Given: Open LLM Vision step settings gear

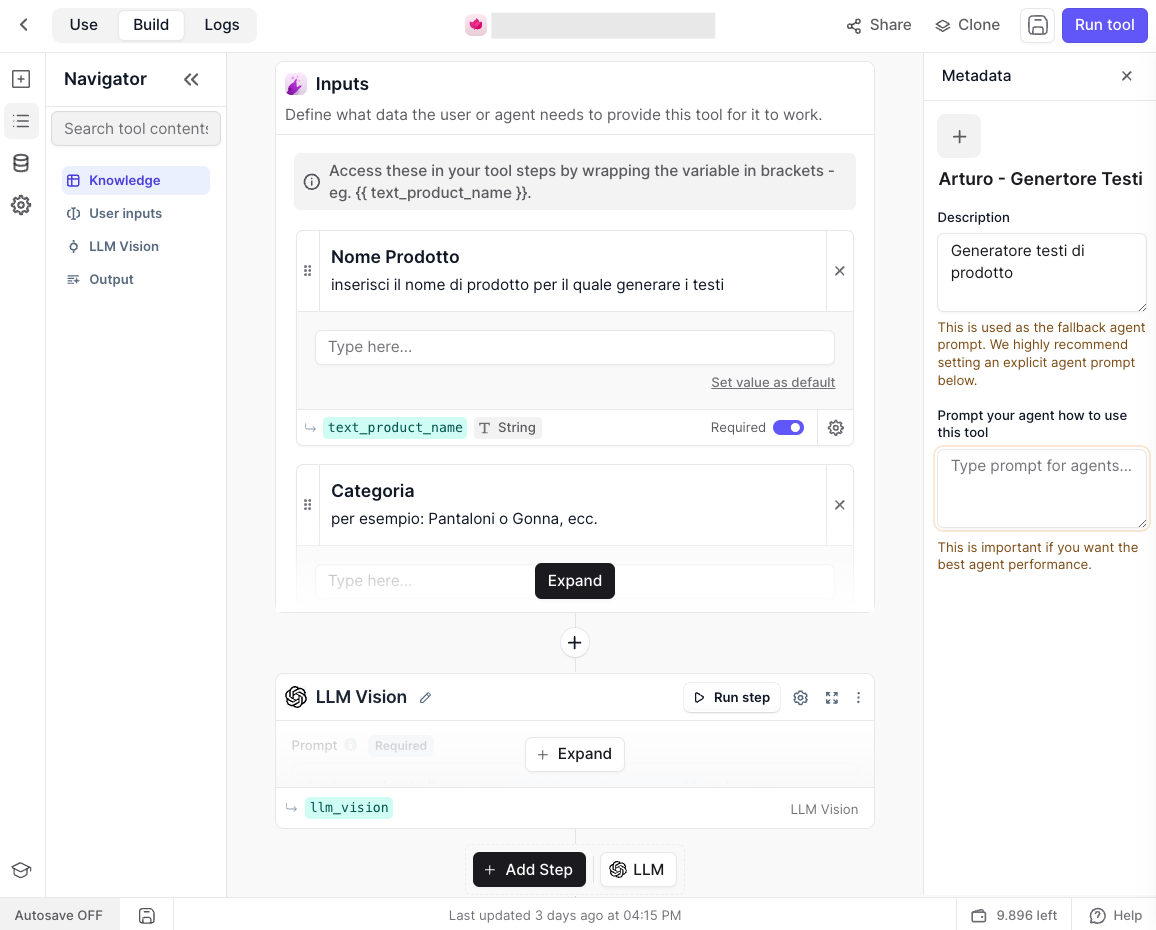Looking at the screenshot, I should tap(801, 698).
